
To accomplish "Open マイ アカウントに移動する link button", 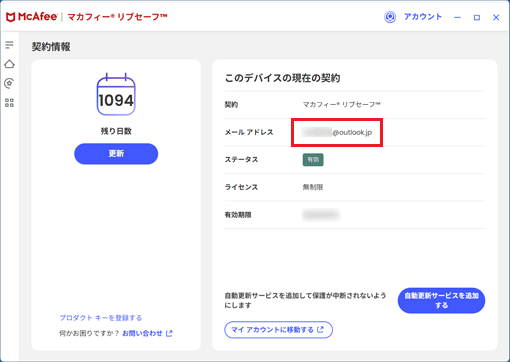I will tap(278, 330).
